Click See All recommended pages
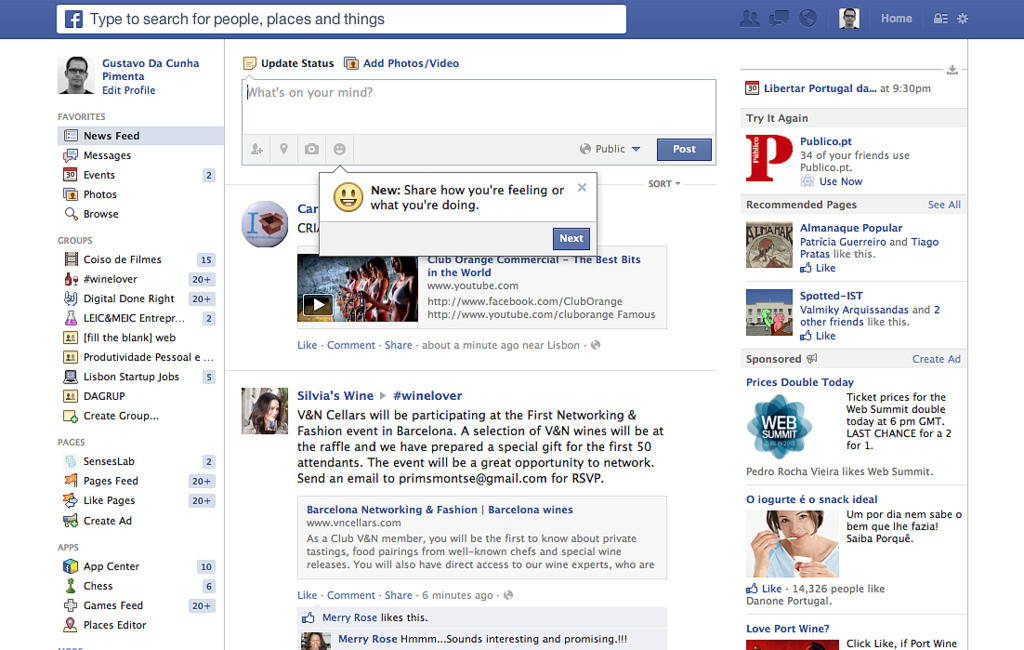 click(x=944, y=204)
